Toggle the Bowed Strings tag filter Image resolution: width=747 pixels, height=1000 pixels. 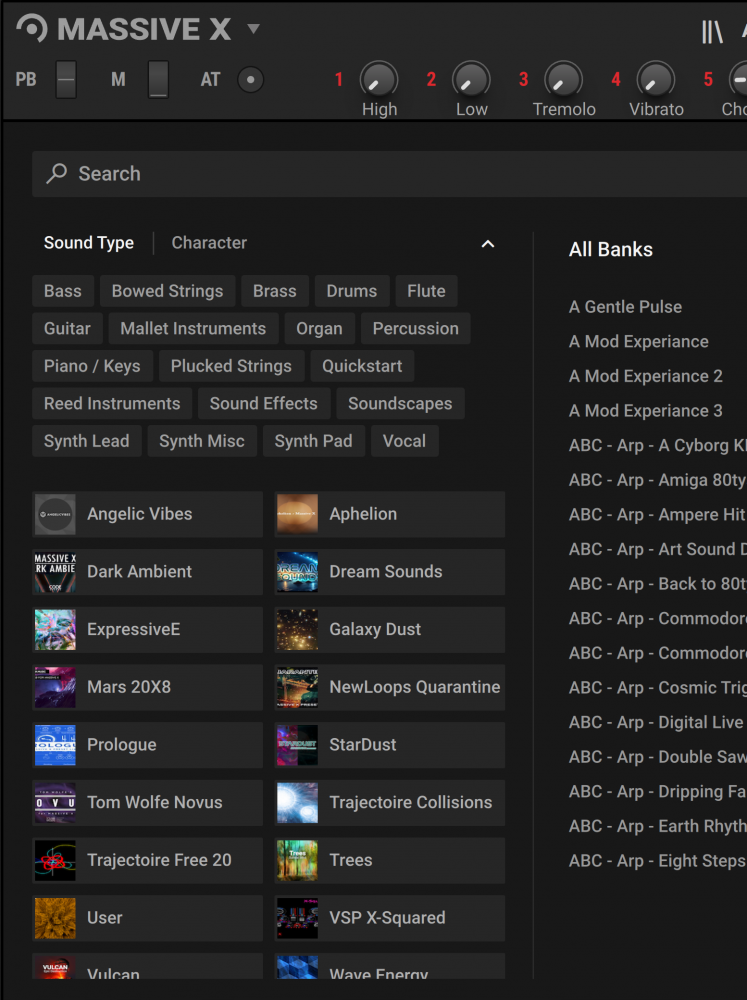(167, 291)
